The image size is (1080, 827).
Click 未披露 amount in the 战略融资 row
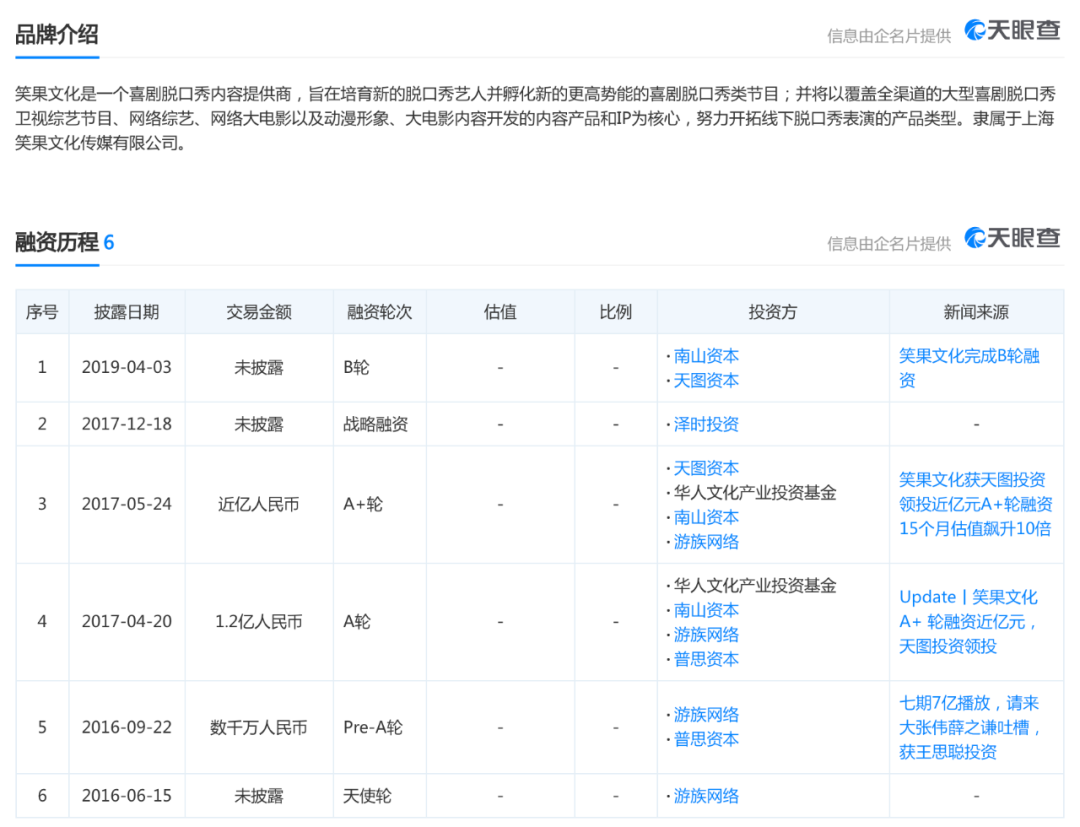coord(259,424)
